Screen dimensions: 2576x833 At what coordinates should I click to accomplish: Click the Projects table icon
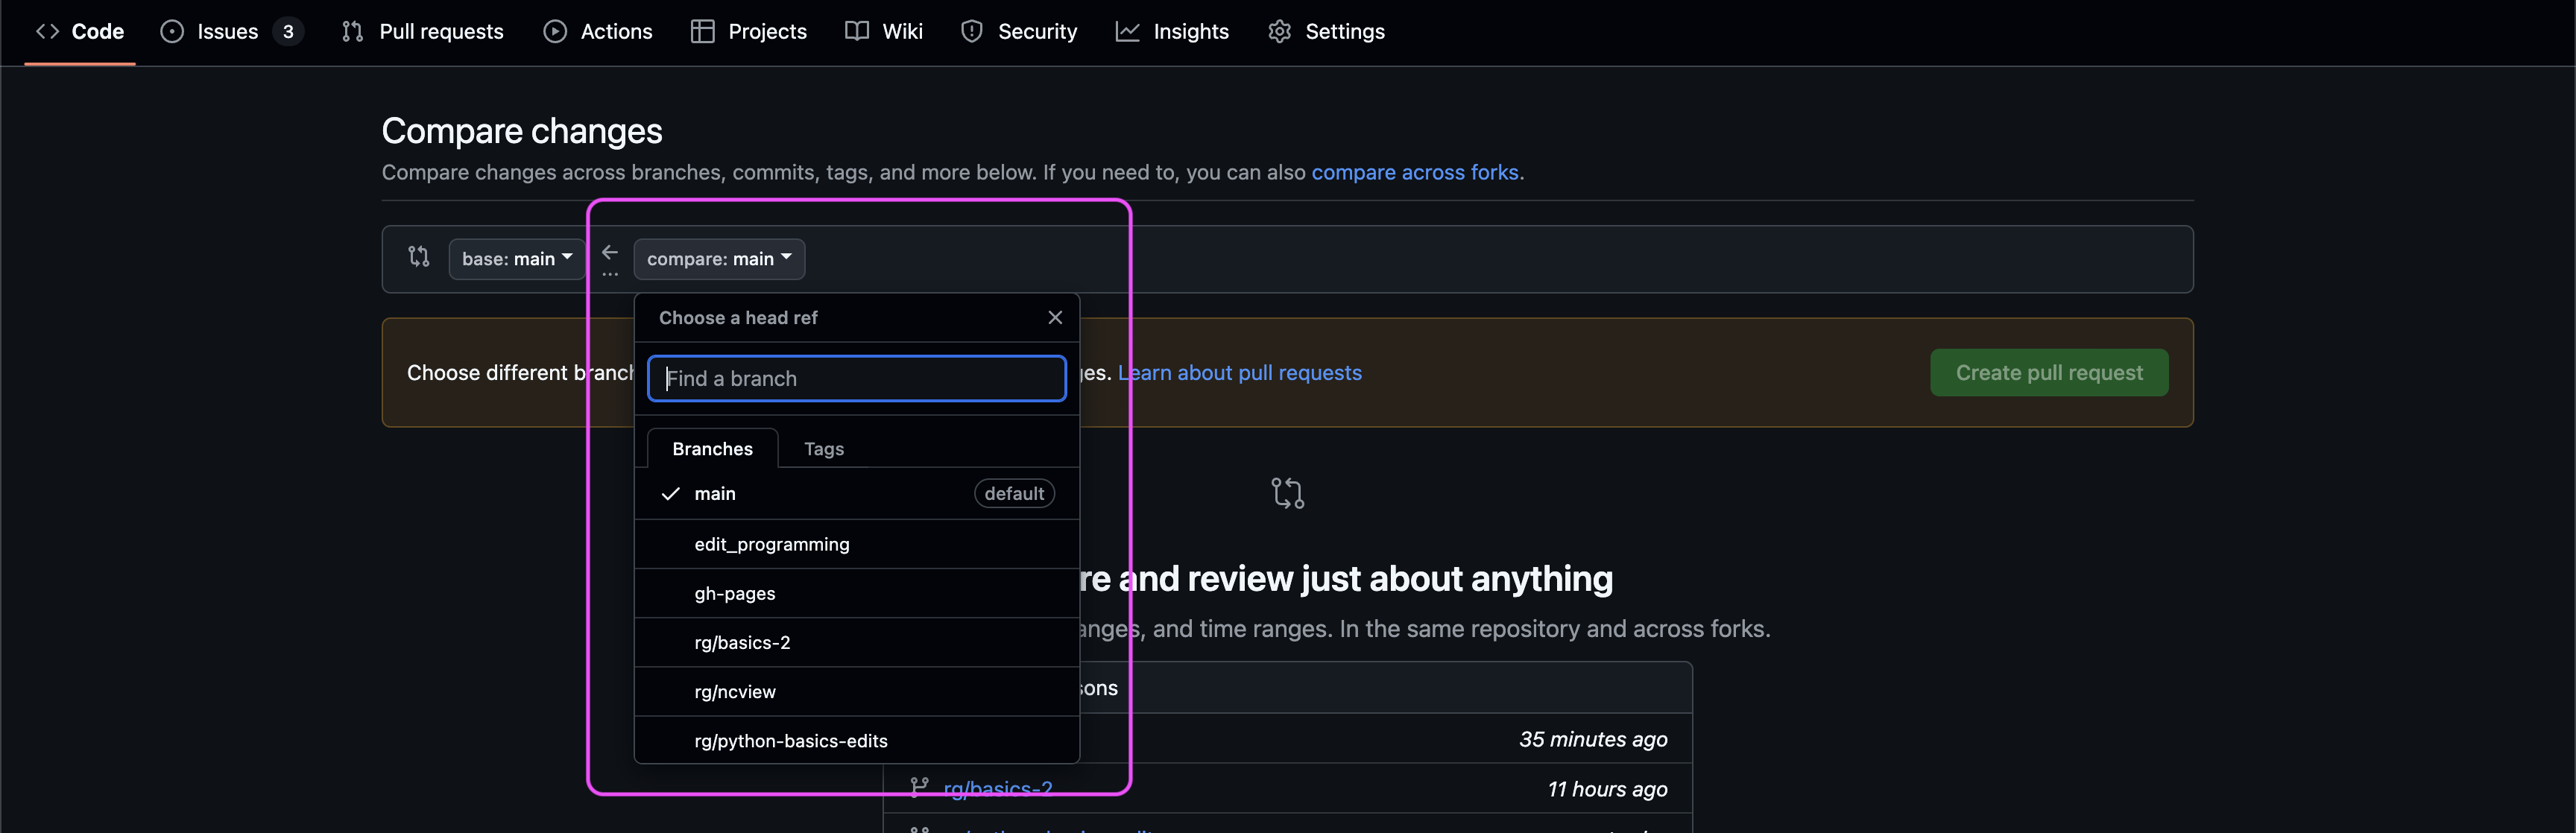702,32
